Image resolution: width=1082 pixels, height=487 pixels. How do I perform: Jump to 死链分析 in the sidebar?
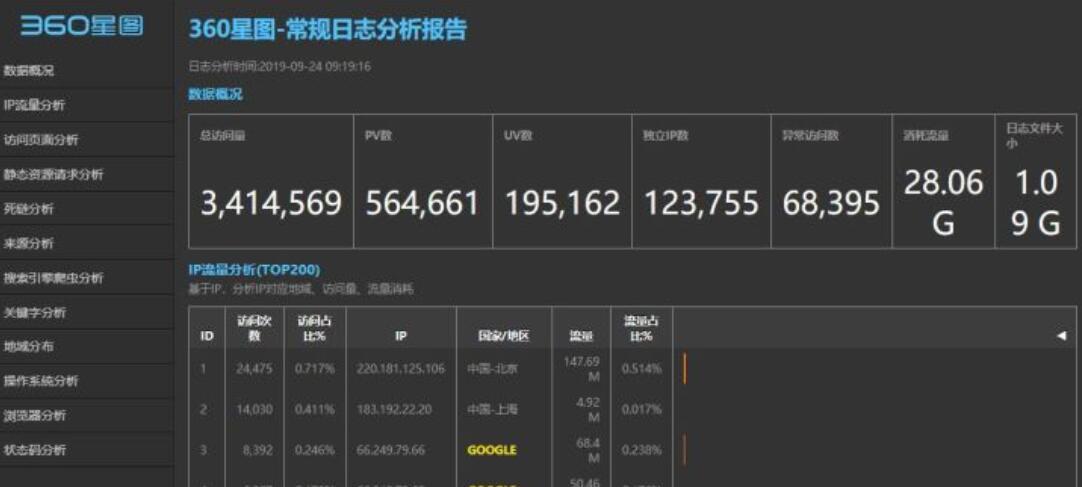[29, 209]
